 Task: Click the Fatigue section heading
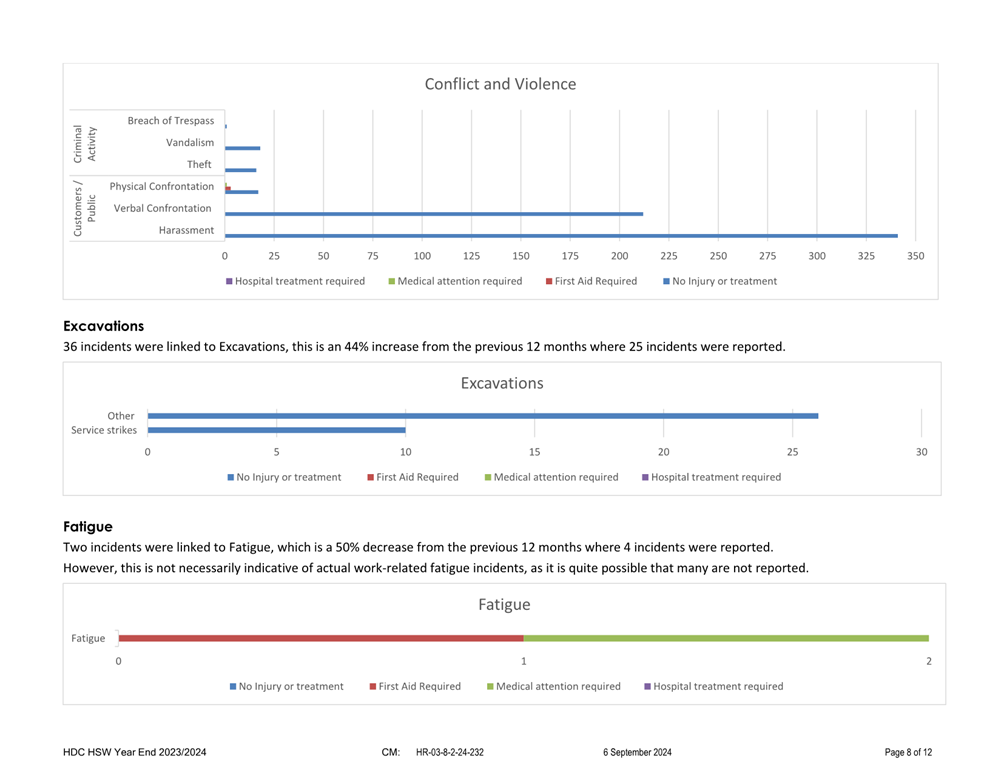click(x=88, y=526)
